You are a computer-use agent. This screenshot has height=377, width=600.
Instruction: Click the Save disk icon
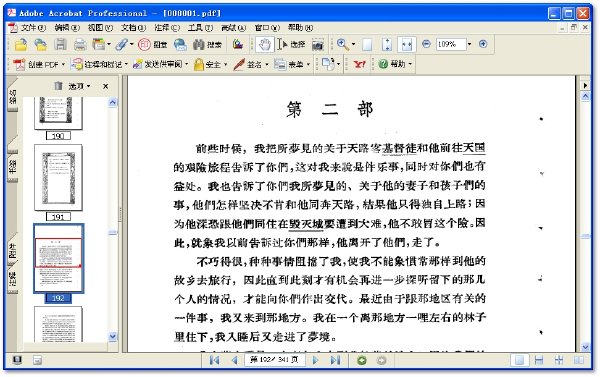(60, 45)
